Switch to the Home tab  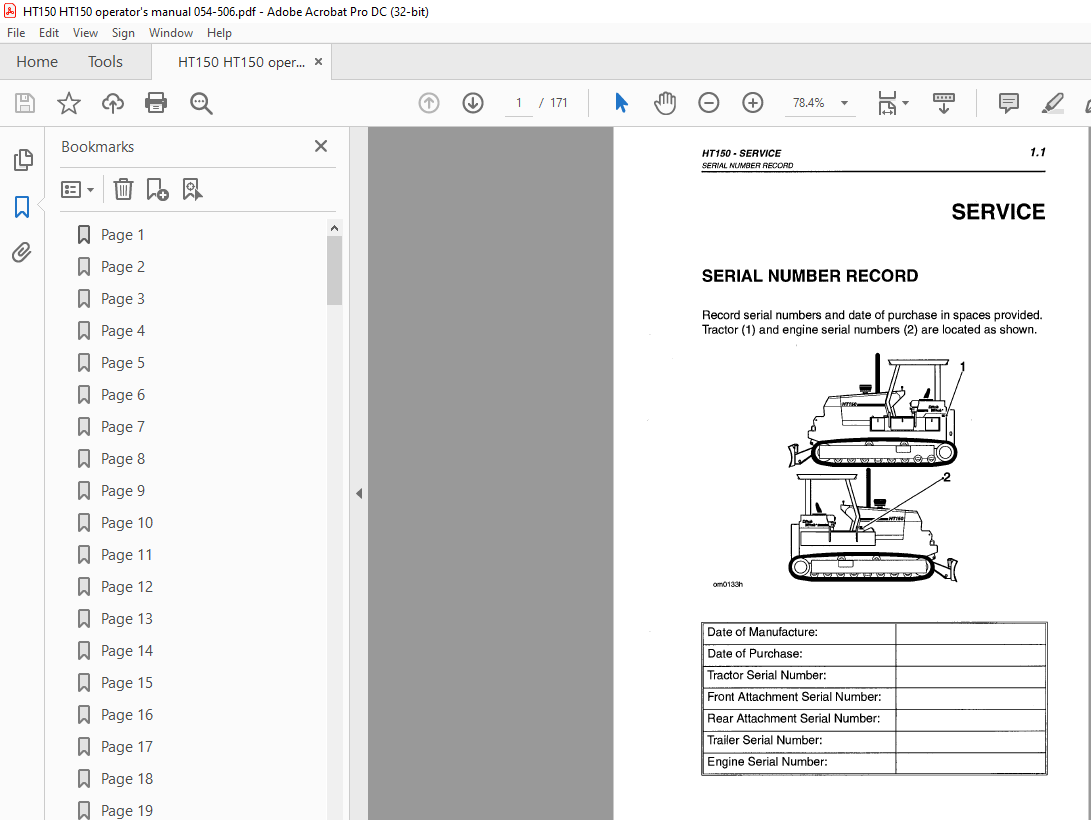click(37, 62)
